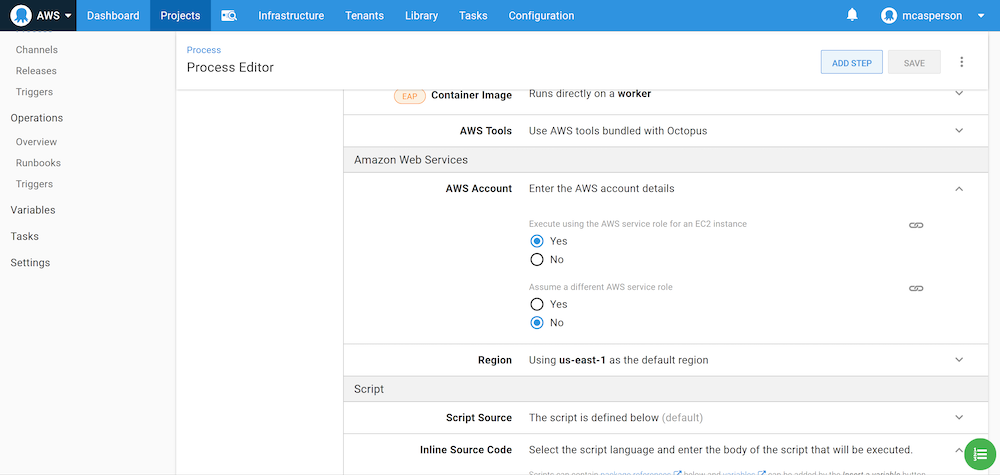Click 'Using us-east-1 as the default region'
This screenshot has height=475, width=1000.
click(x=619, y=360)
